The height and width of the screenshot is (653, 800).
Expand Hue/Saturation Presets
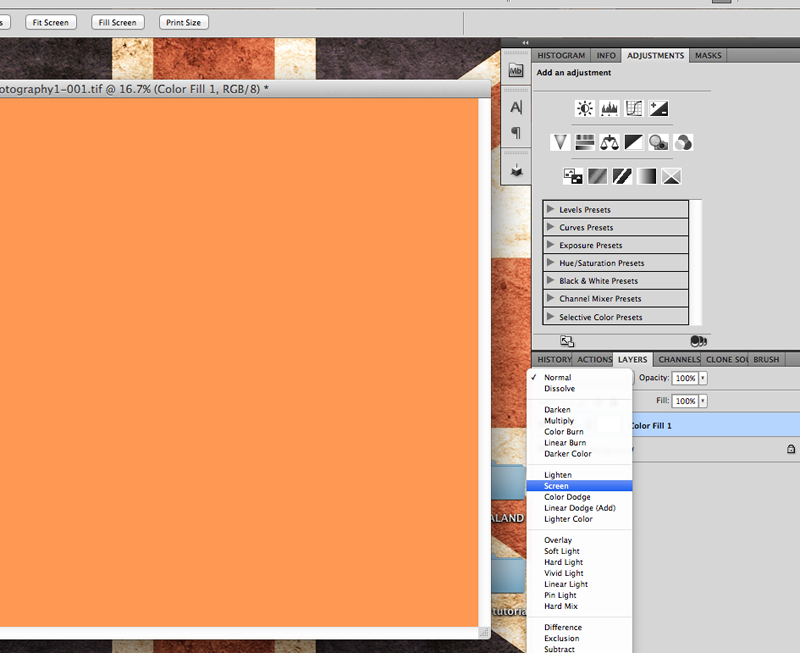click(550, 263)
